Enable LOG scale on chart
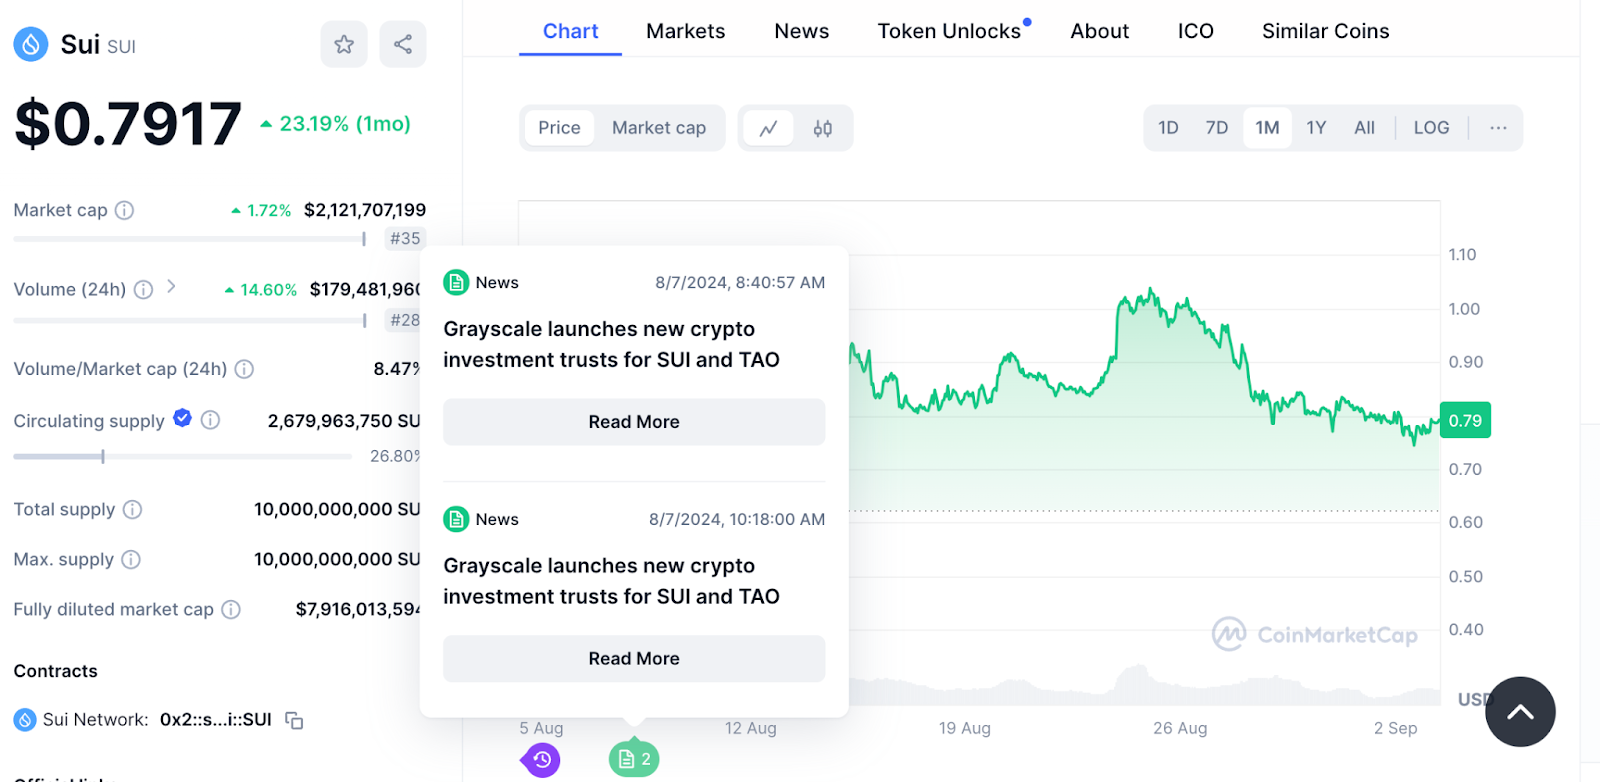 pos(1431,128)
